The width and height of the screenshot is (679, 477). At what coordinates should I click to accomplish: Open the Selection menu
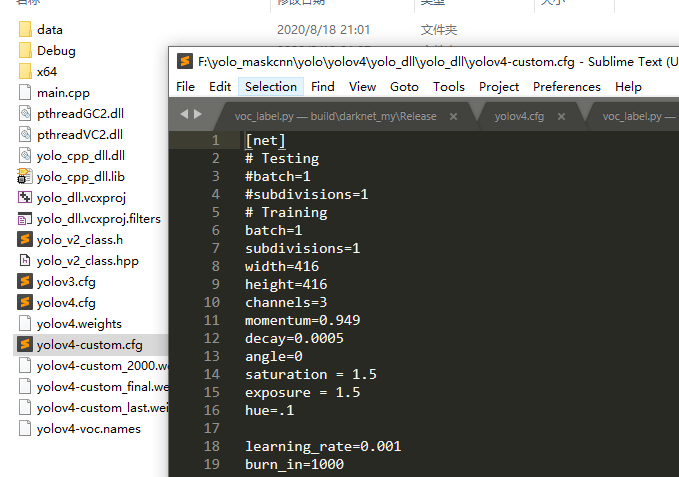(x=271, y=87)
